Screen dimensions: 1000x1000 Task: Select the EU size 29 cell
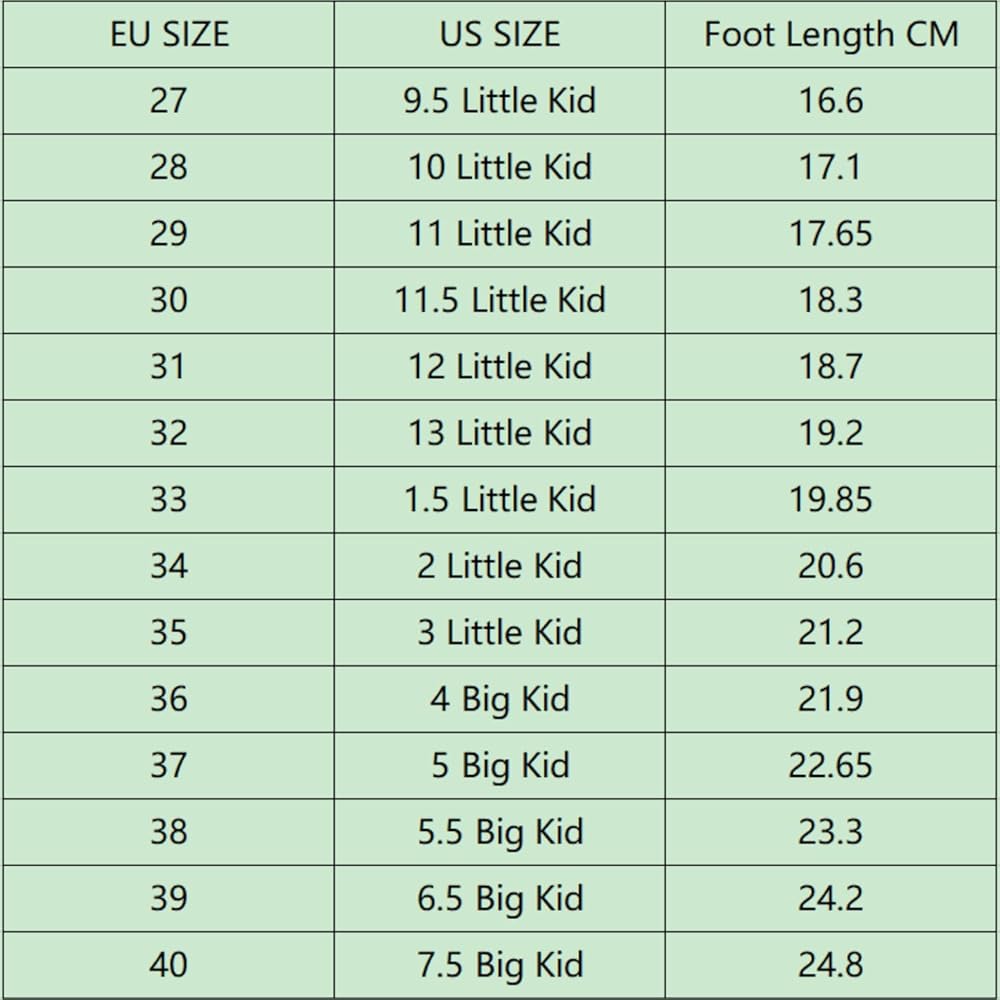point(169,233)
